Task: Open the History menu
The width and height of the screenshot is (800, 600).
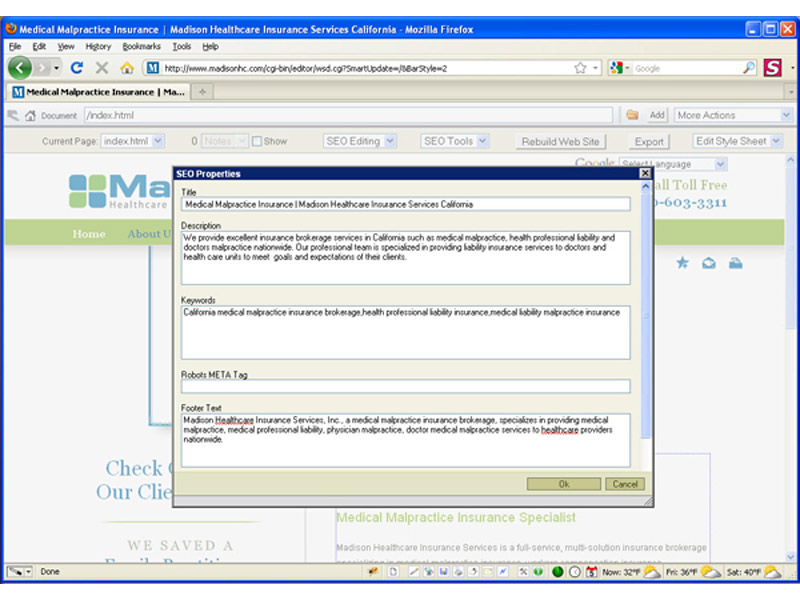Action: point(98,46)
